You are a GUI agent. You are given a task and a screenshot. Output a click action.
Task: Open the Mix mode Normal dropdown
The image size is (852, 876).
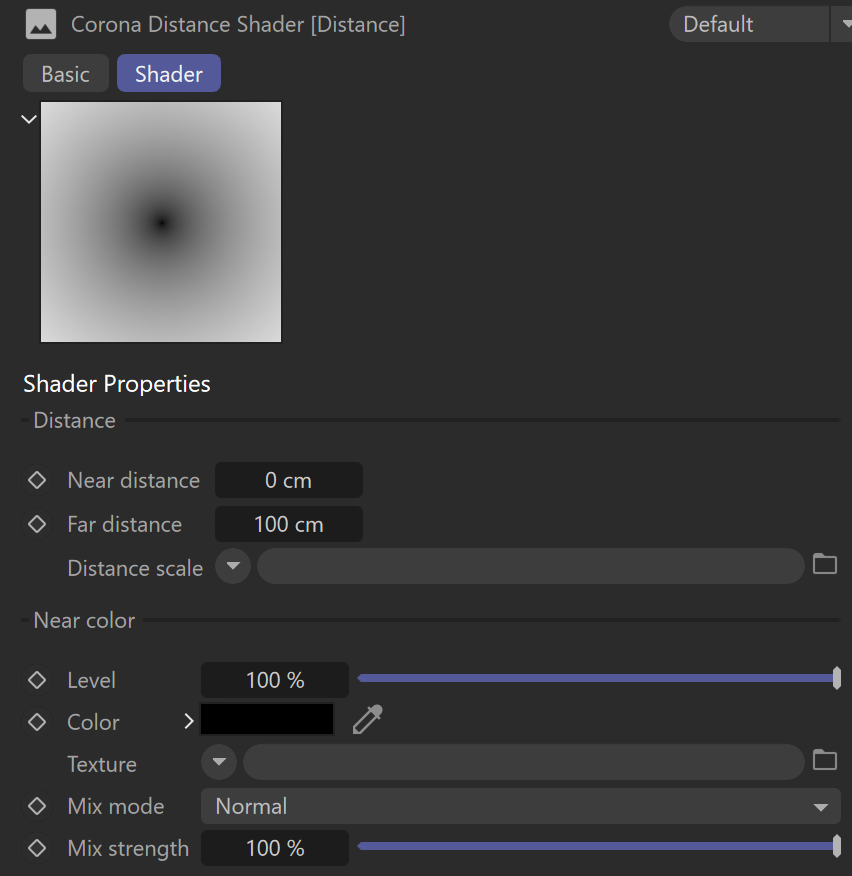pyautogui.click(x=521, y=806)
